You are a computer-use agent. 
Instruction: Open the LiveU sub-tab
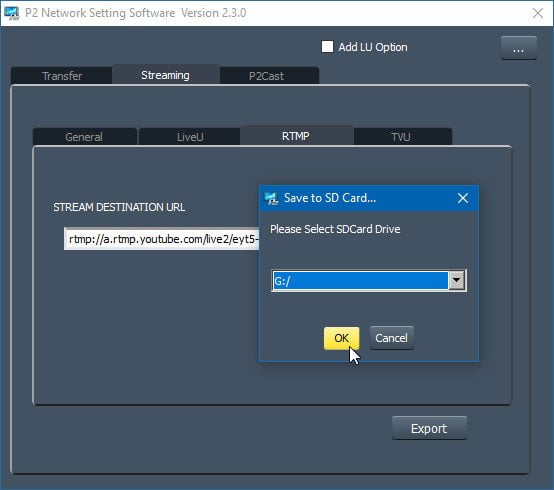190,137
